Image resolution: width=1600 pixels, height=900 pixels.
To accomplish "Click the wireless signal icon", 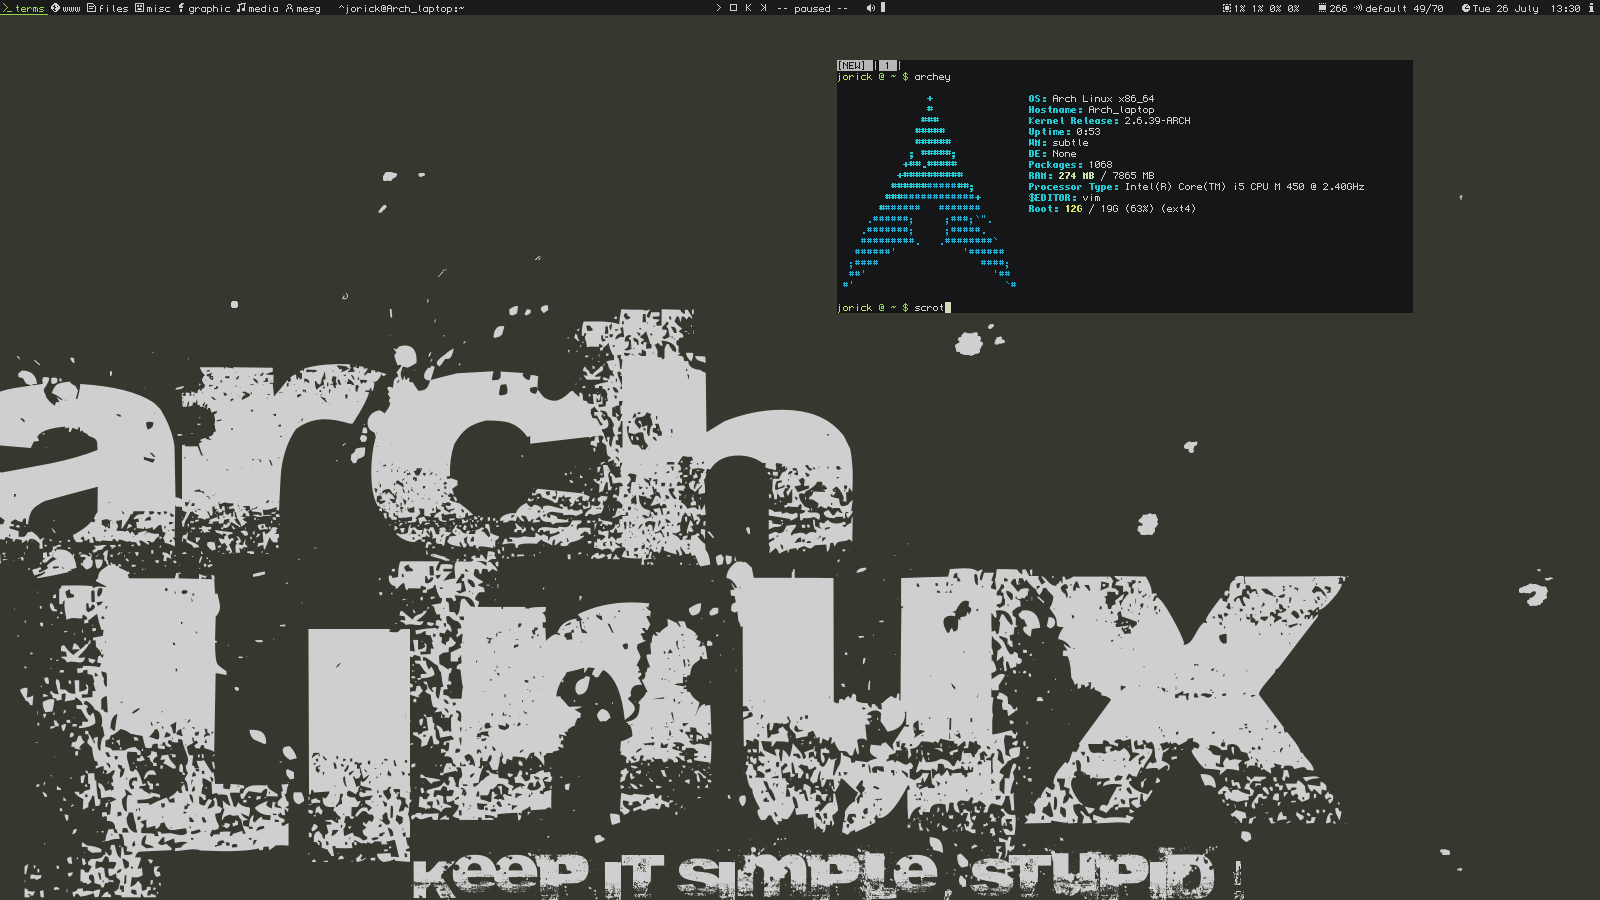I will point(1358,8).
